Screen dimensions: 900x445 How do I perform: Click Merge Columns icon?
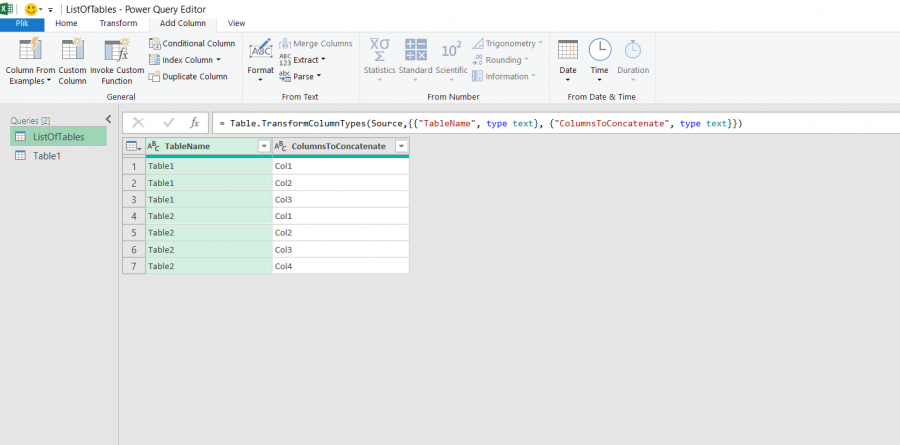click(x=285, y=44)
